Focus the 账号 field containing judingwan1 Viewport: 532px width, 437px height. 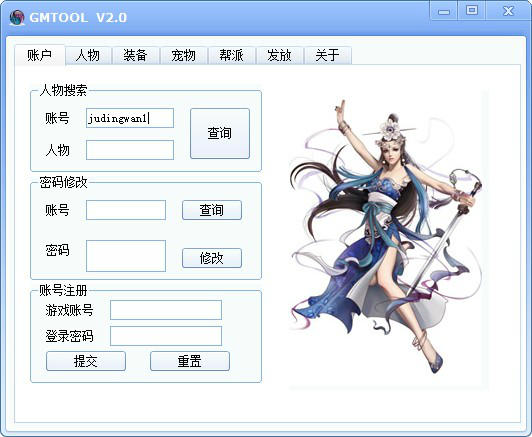pos(130,118)
